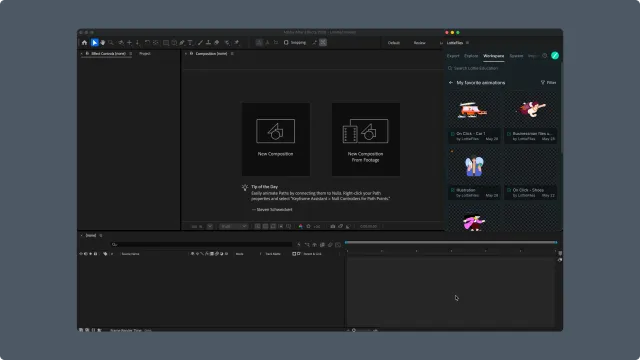This screenshot has height=360, width=640.
Task: Switch to the Review workspace
Action: (420, 43)
